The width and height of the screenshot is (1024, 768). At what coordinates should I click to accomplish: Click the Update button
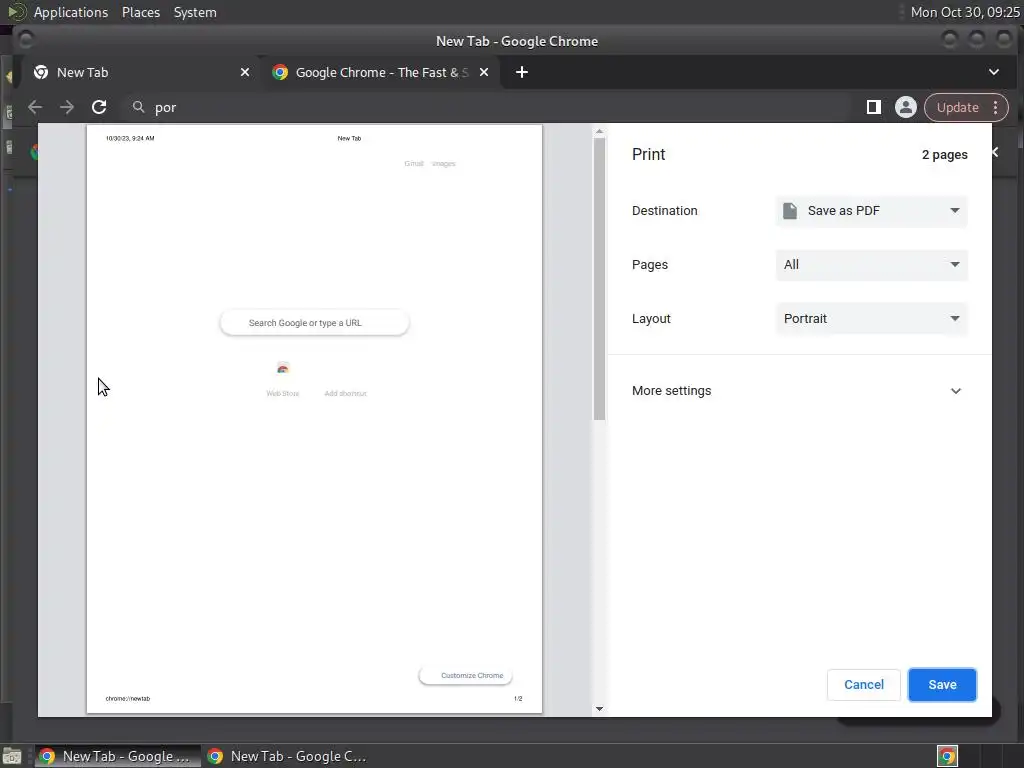click(x=957, y=107)
